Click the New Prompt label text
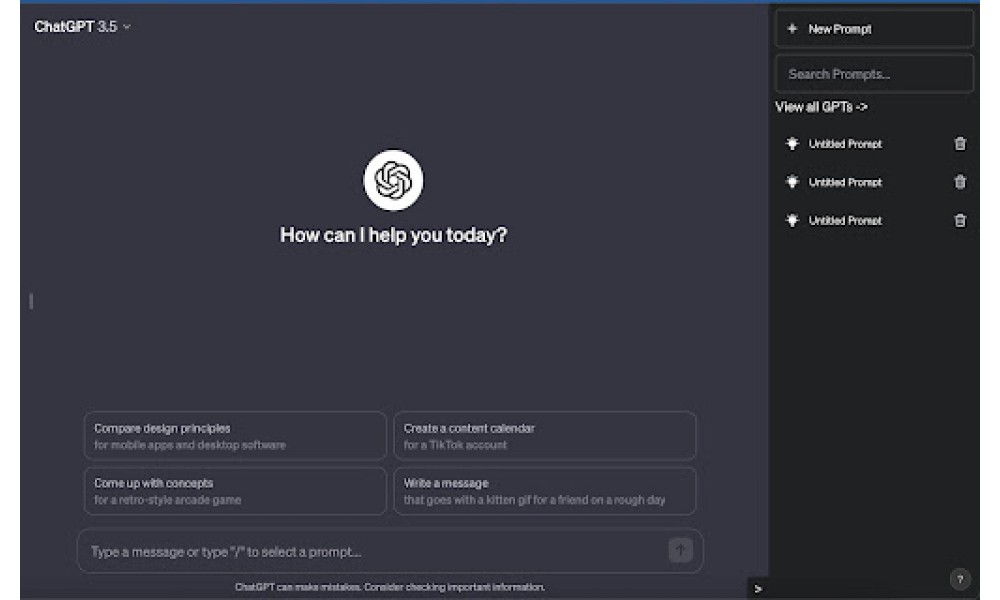1000x600 pixels. point(839,29)
